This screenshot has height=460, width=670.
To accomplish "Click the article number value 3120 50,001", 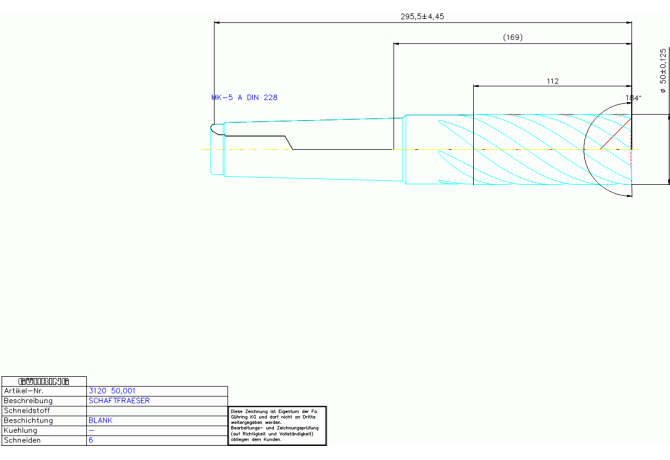I will click(112, 391).
